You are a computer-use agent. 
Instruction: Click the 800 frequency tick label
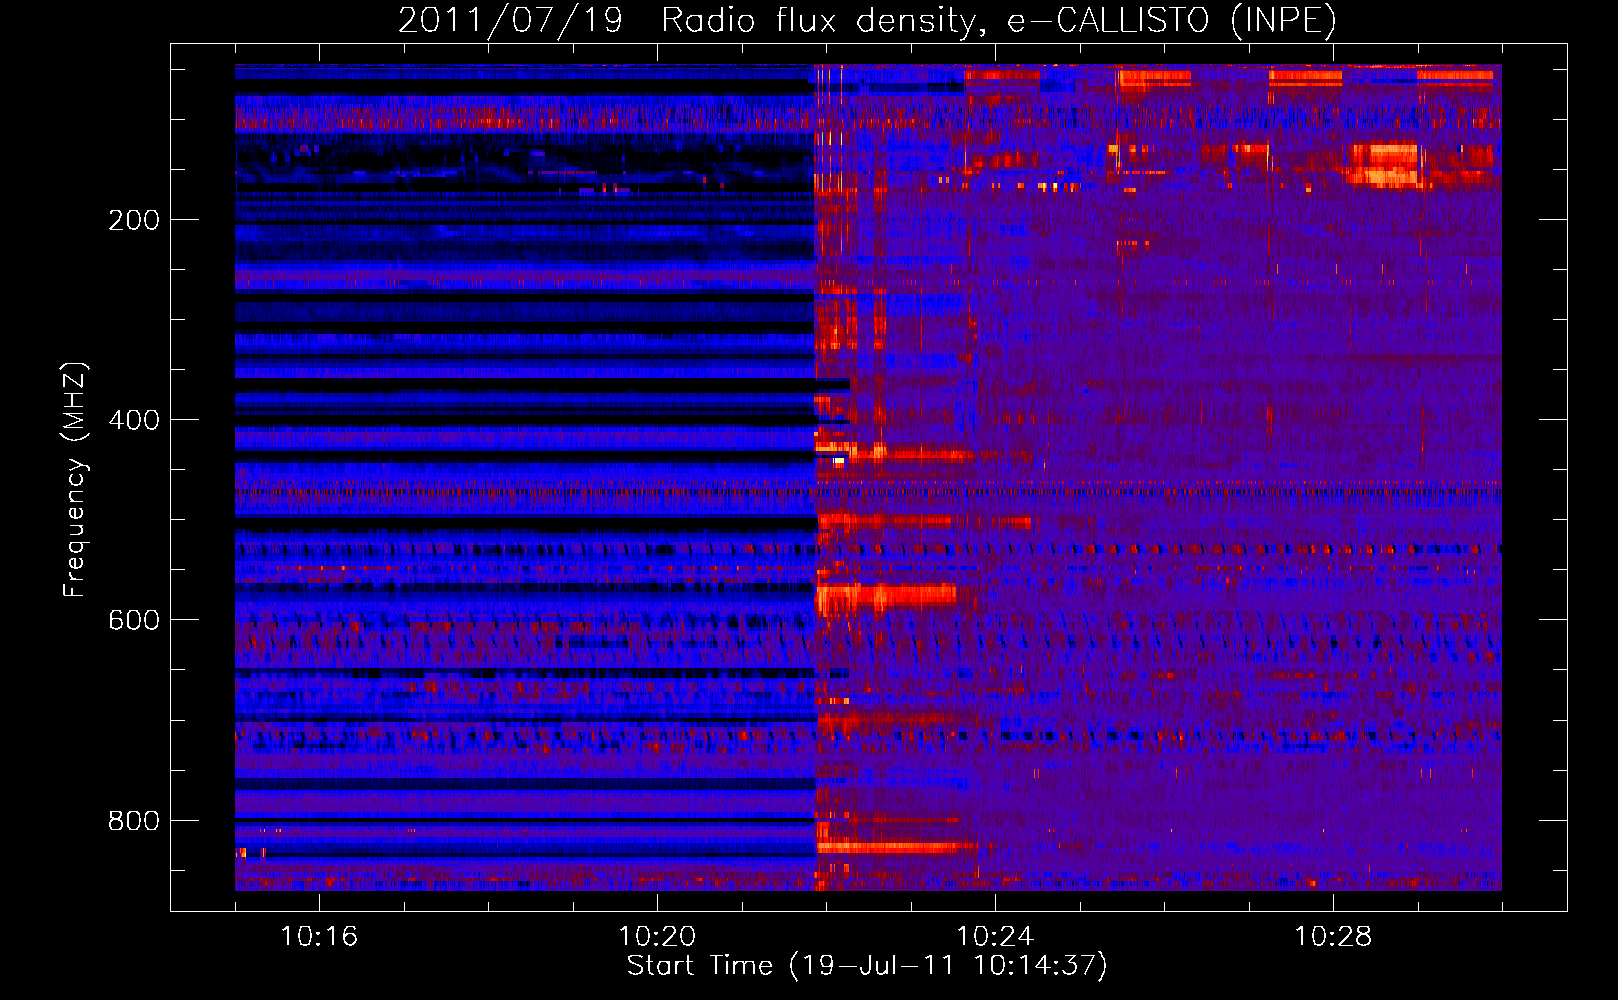(x=134, y=821)
